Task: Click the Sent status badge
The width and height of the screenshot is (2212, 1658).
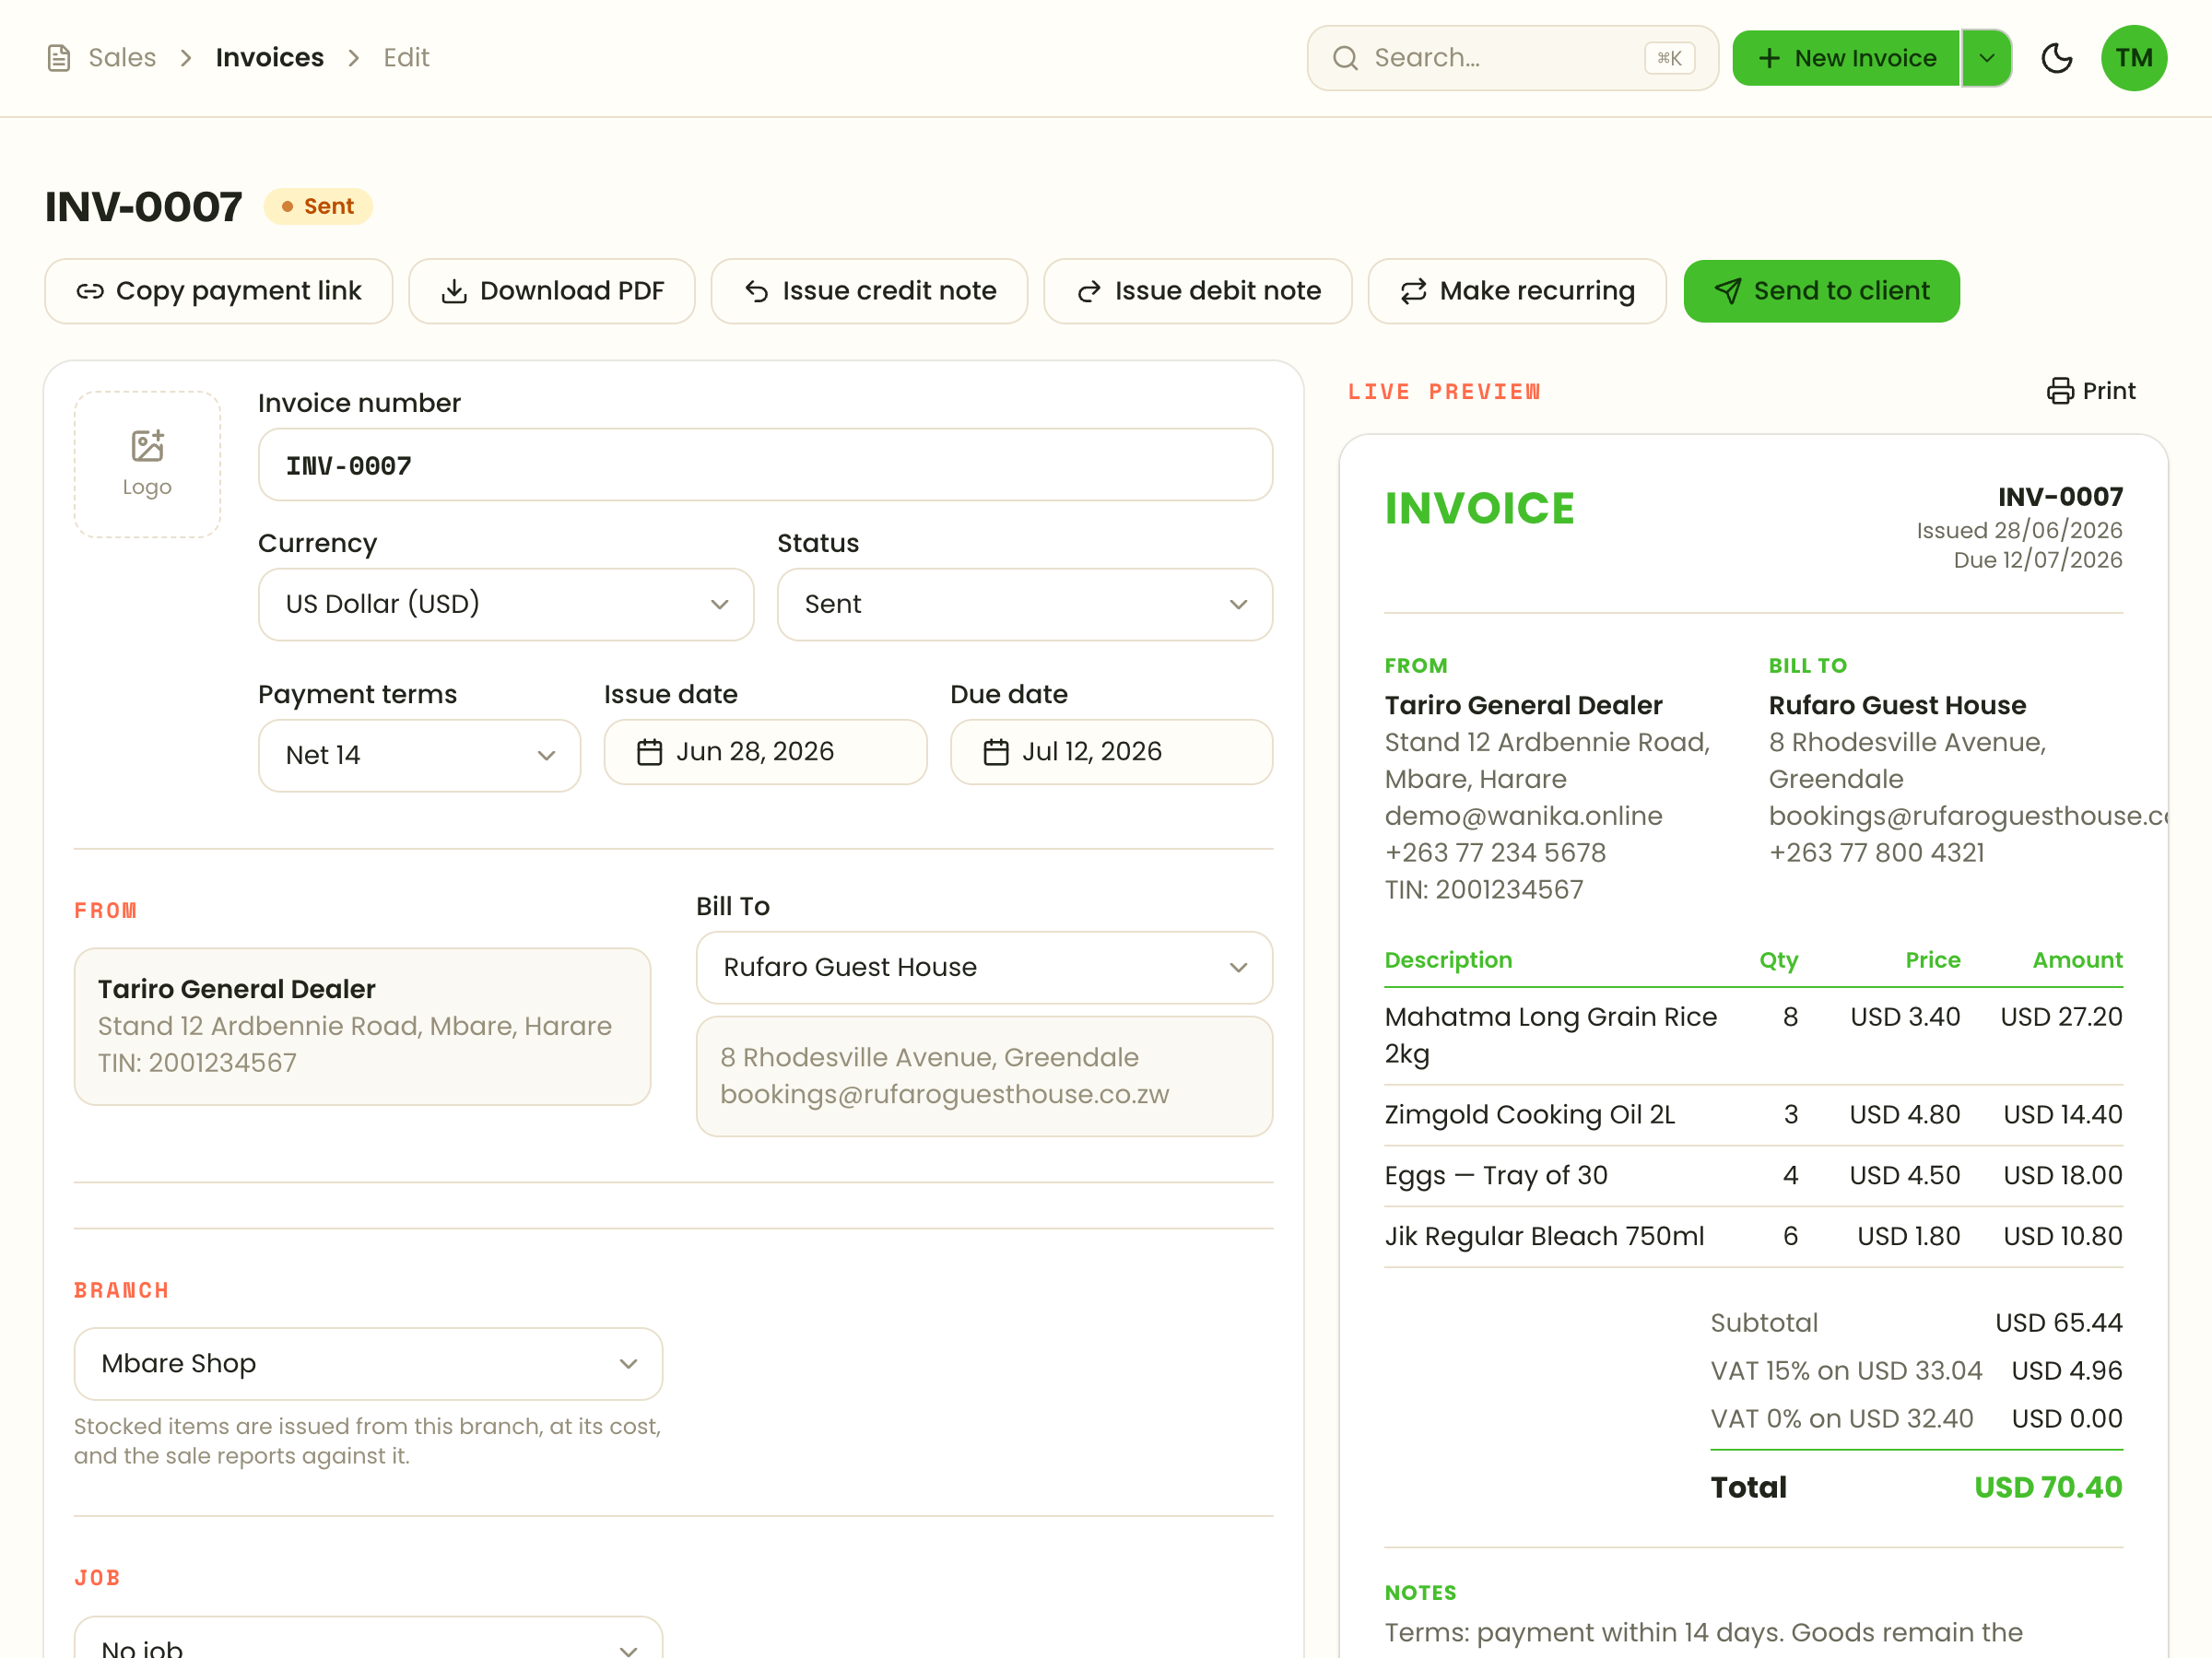Action: pos(318,206)
